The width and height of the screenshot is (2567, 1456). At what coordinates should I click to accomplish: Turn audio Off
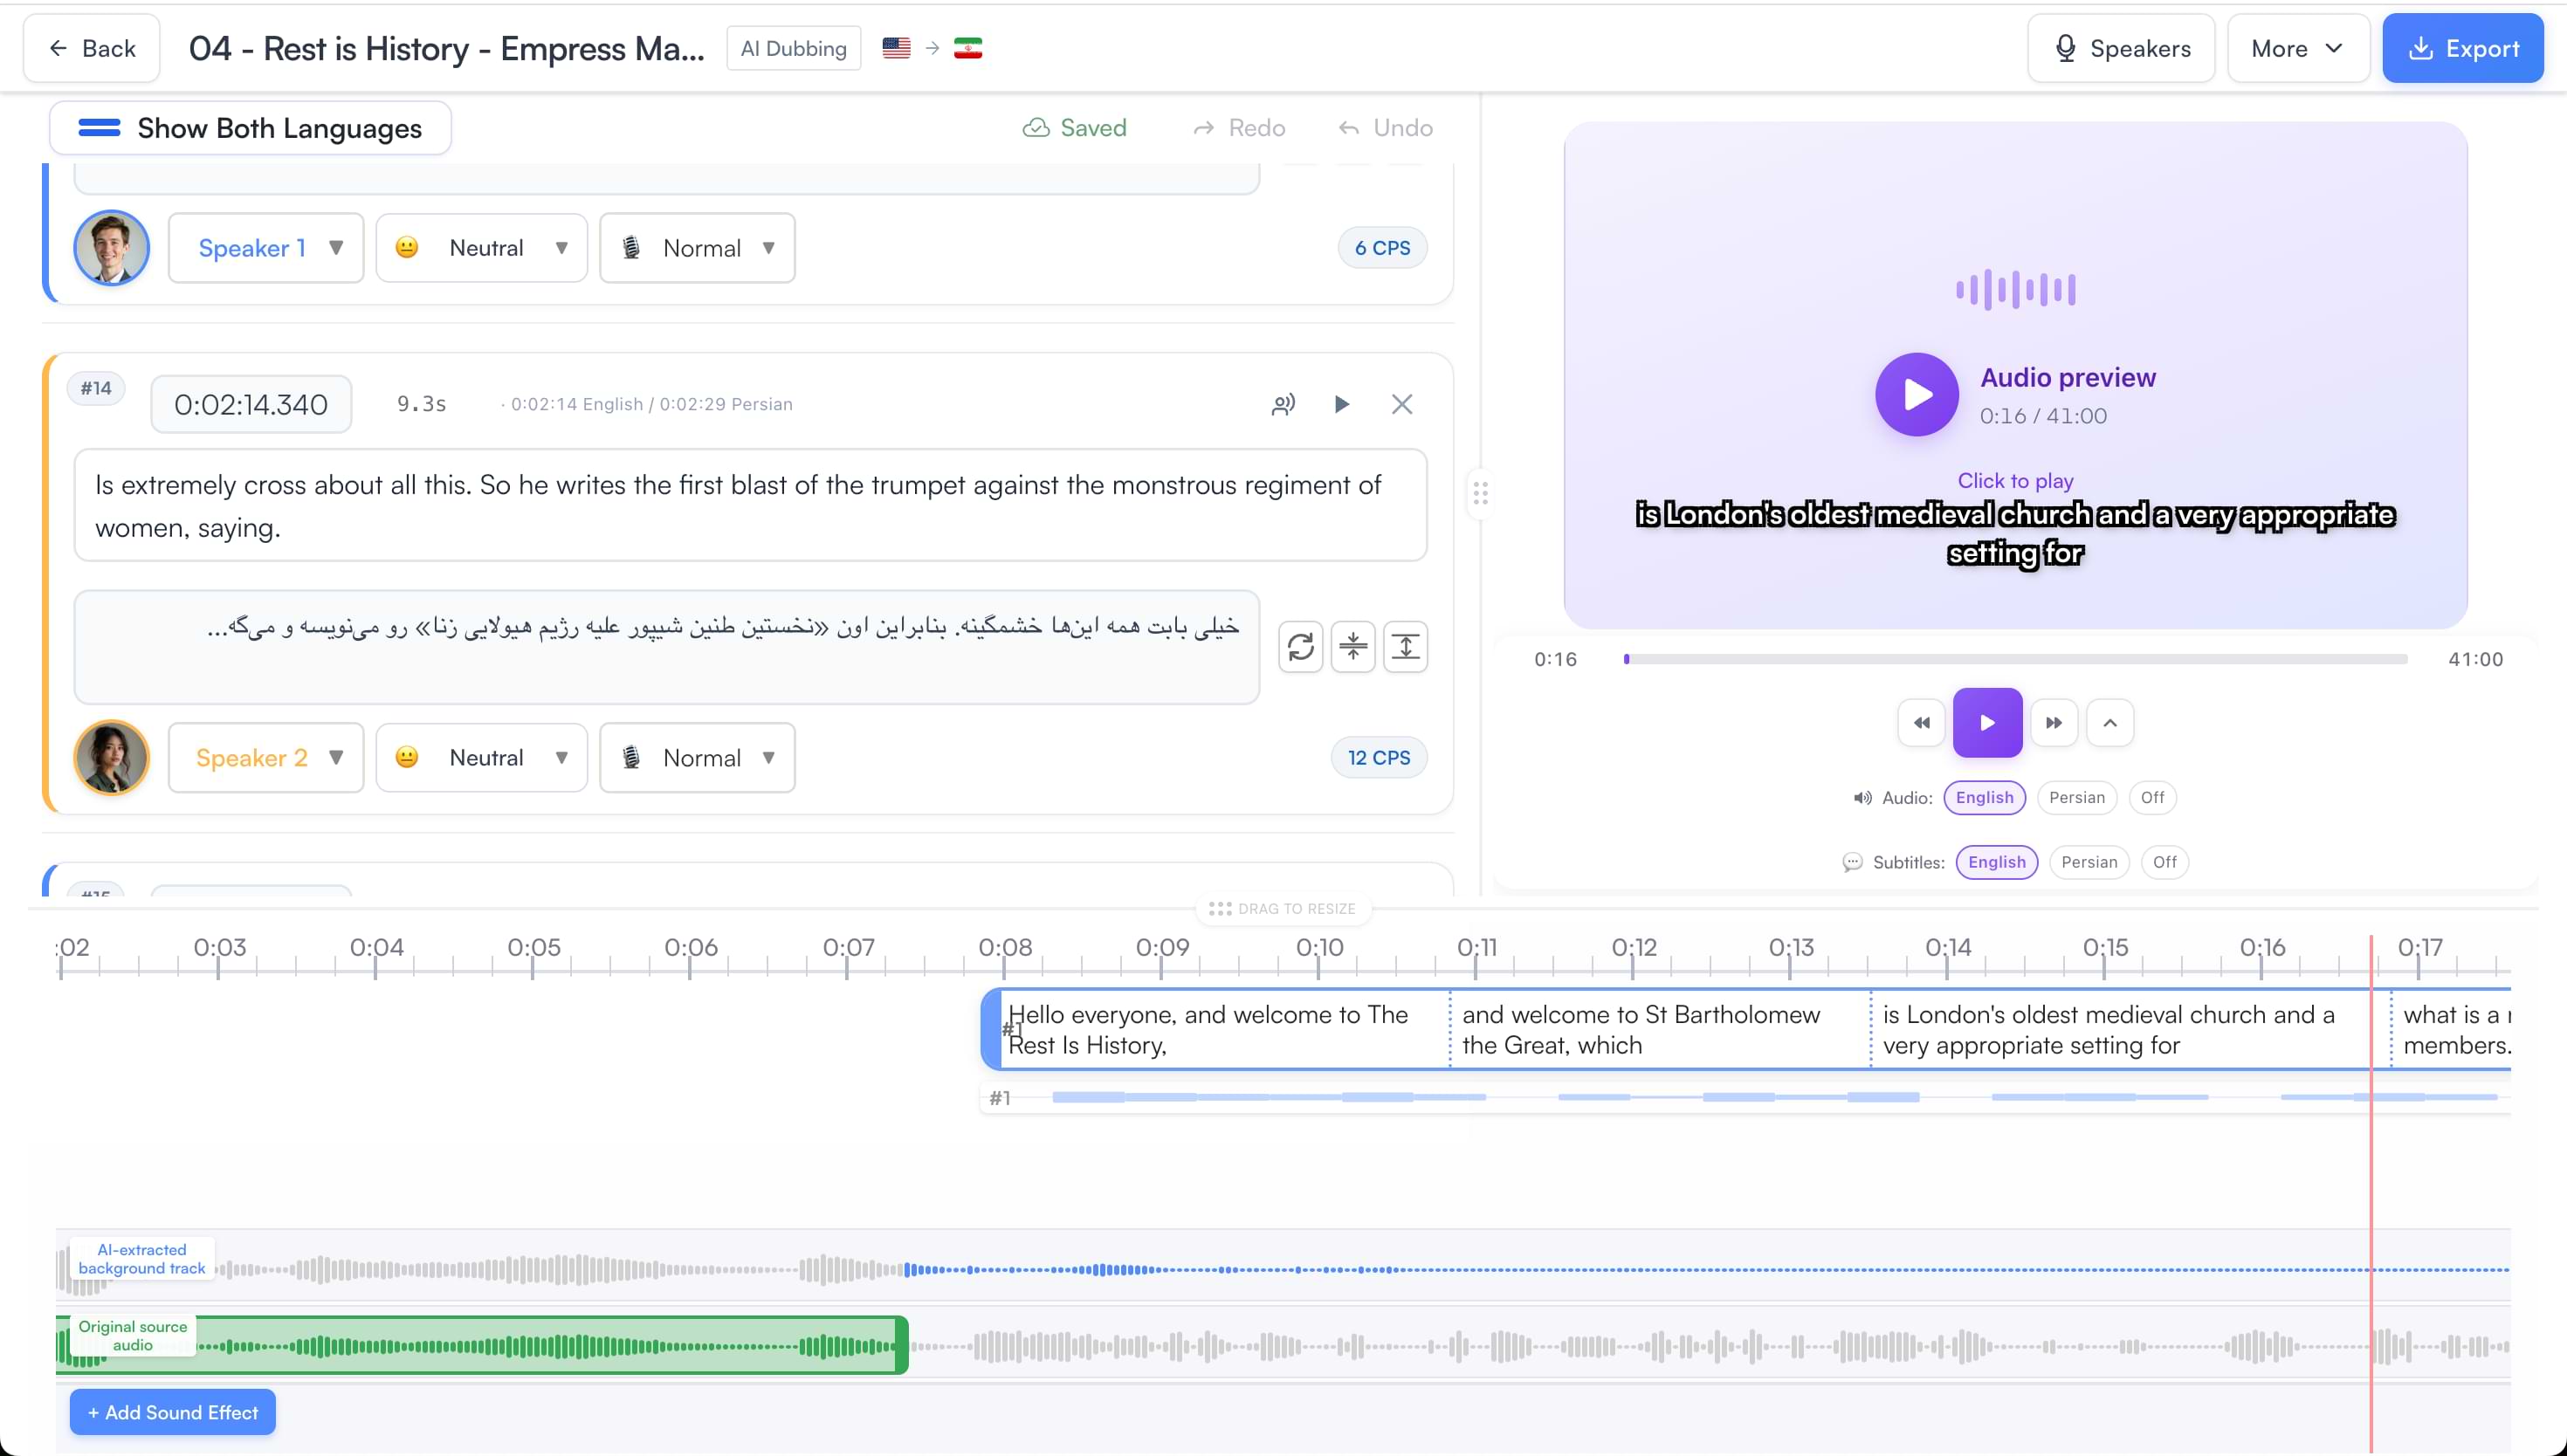(2152, 797)
